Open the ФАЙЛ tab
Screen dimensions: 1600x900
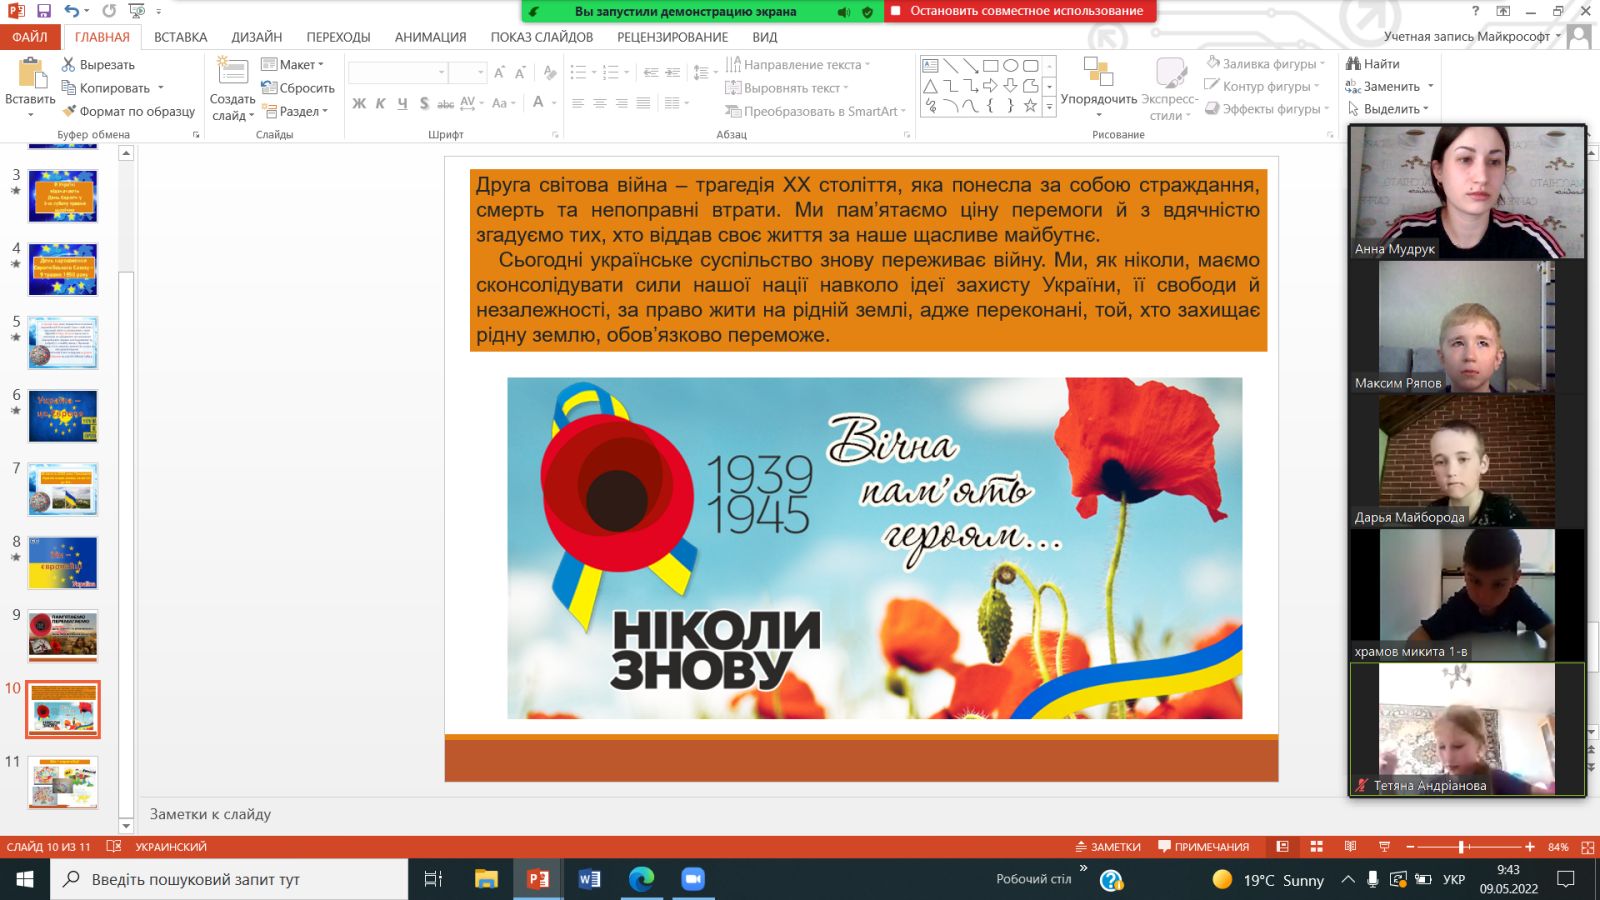30,37
